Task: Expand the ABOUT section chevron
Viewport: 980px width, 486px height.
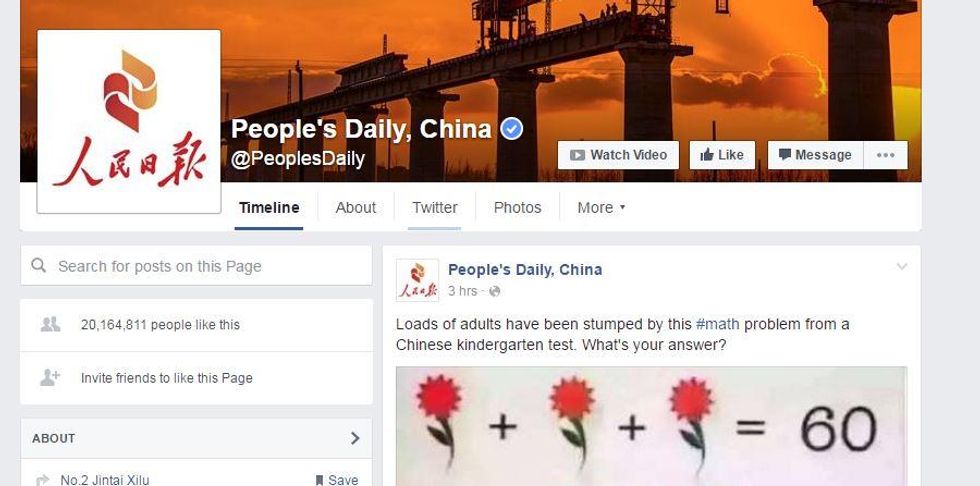Action: (355, 438)
